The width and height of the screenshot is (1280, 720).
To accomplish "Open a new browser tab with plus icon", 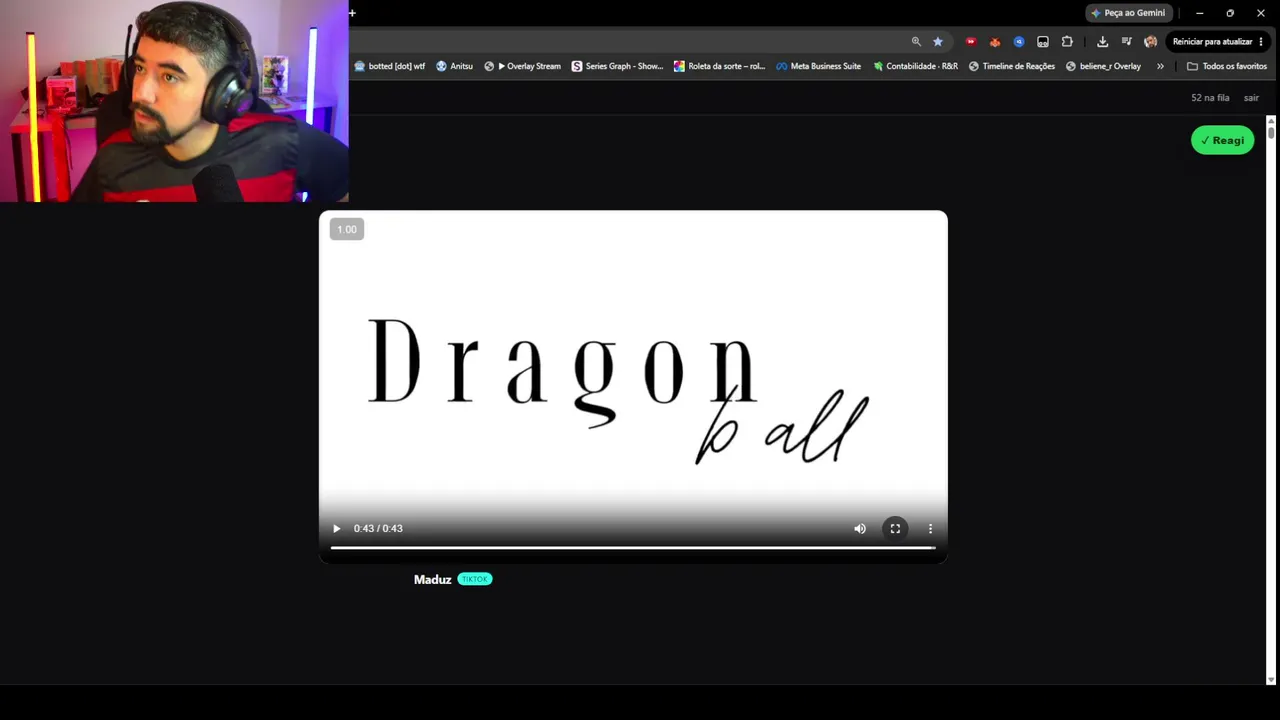I will [x=352, y=13].
